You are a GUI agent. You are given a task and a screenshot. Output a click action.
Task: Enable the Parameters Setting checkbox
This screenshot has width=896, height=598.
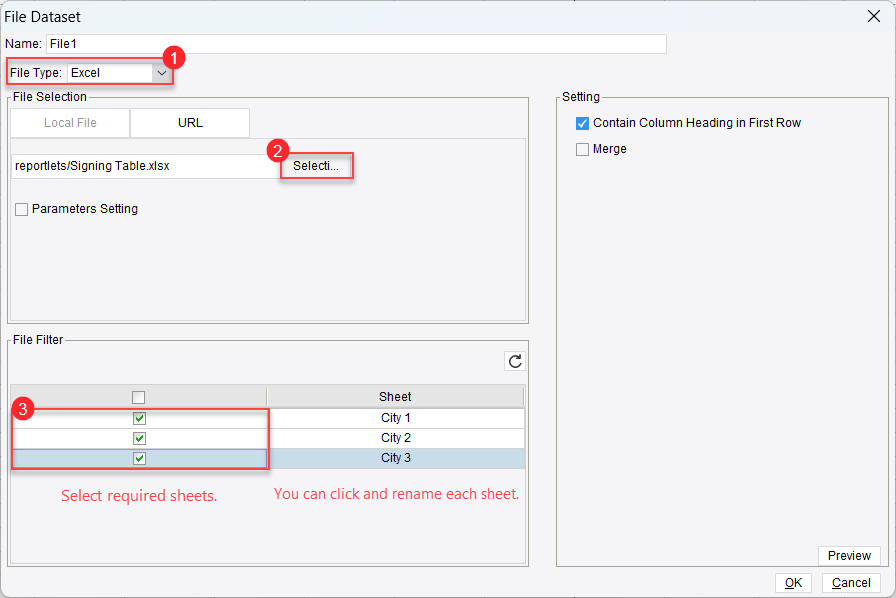pyautogui.click(x=21, y=209)
